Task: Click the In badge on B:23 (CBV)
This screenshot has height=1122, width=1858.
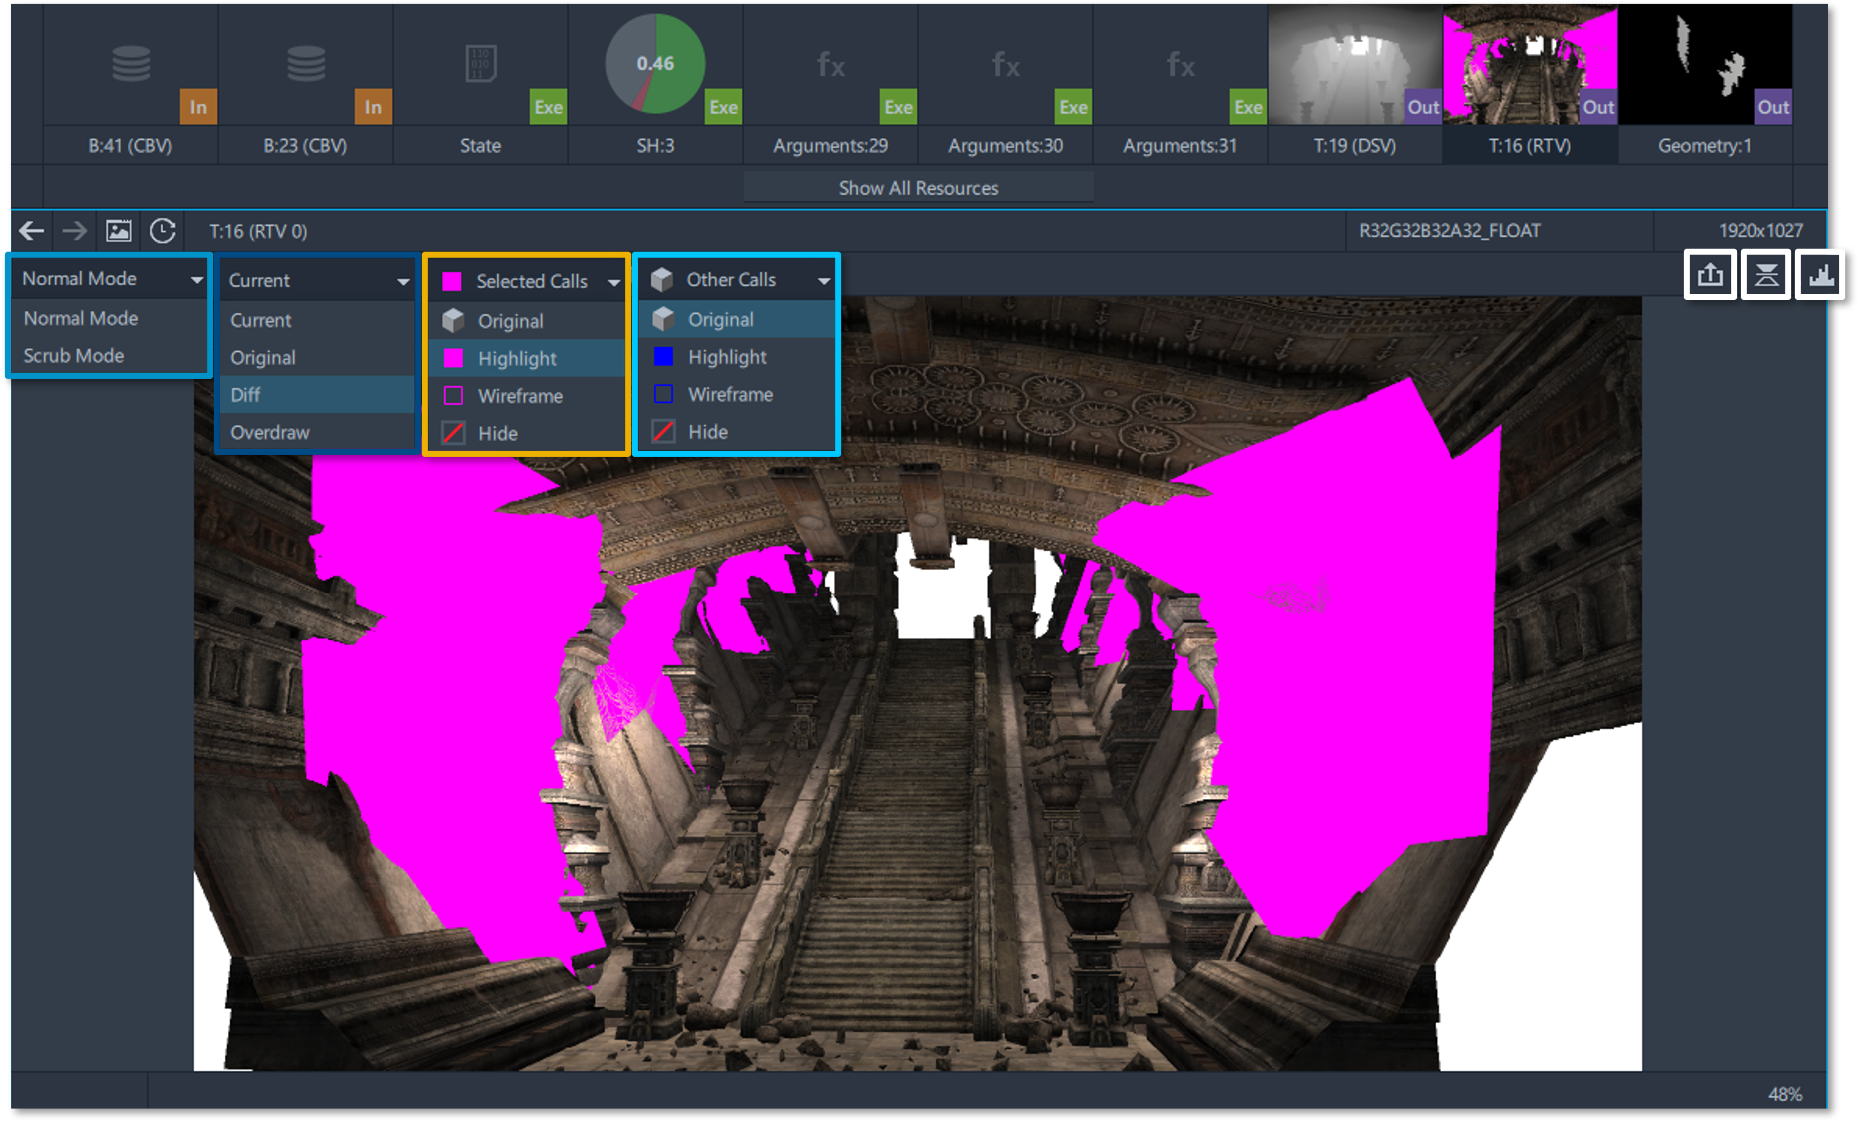Action: tap(373, 107)
